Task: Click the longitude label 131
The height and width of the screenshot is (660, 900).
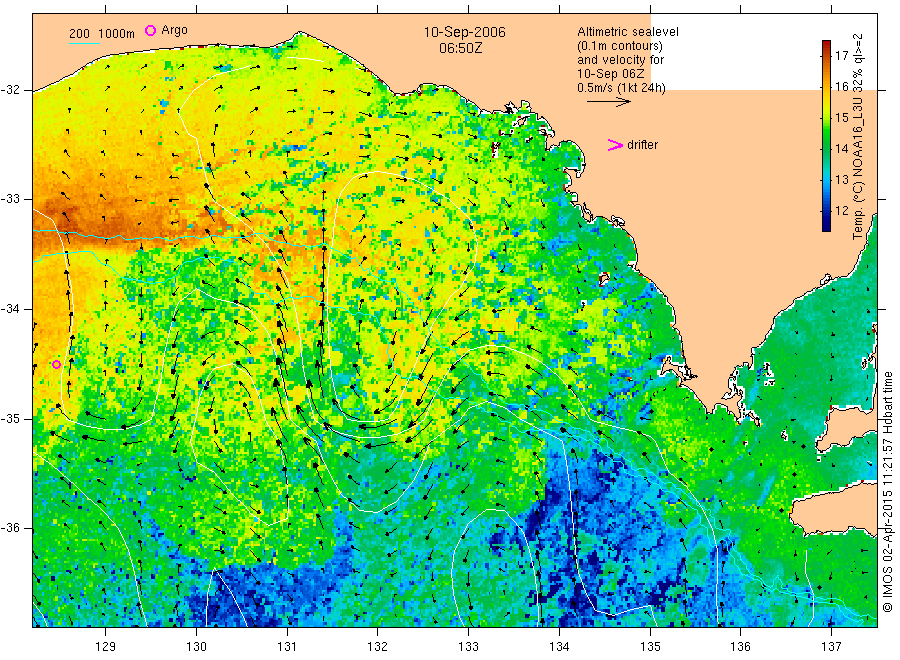Action: coord(287,647)
